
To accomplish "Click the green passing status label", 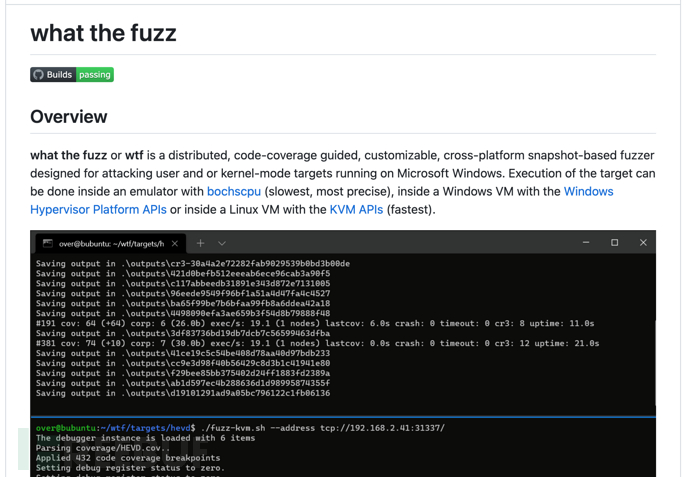I will point(95,75).
